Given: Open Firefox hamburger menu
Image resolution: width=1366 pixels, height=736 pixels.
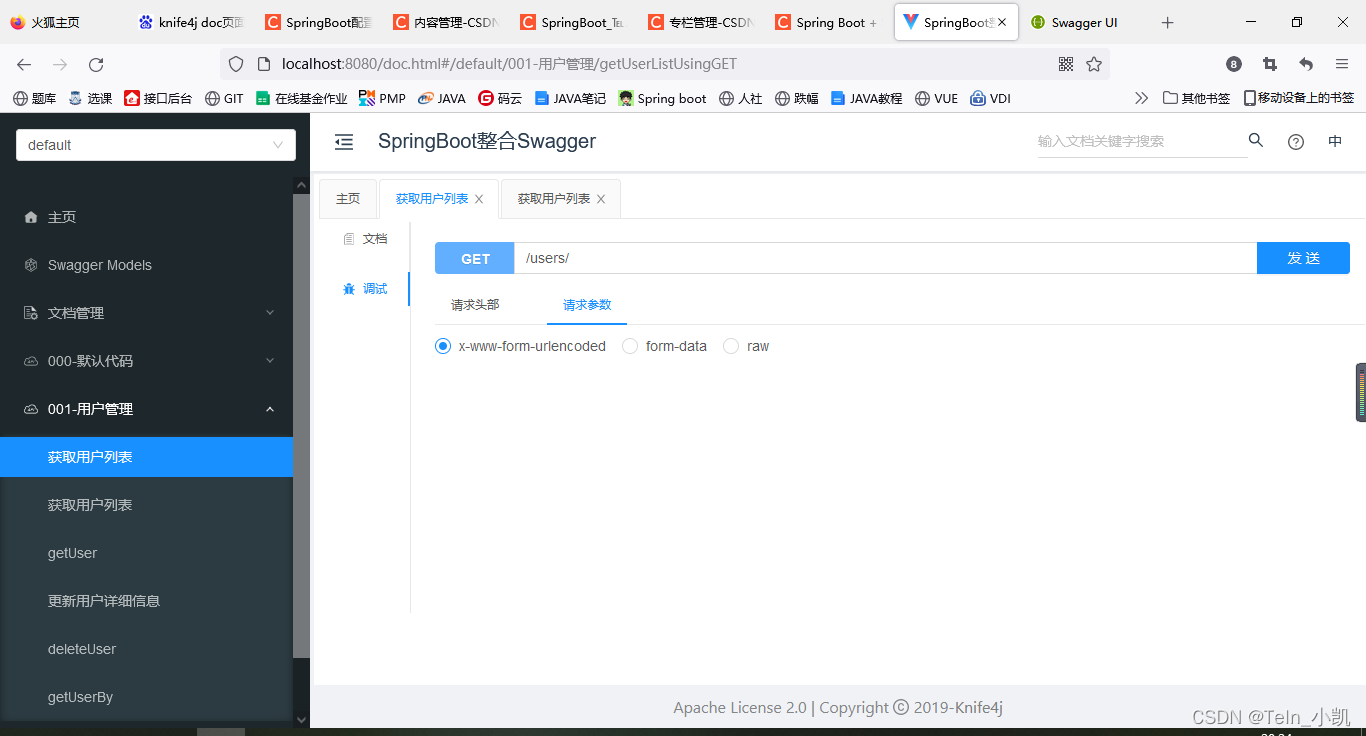Looking at the screenshot, I should point(1342,64).
